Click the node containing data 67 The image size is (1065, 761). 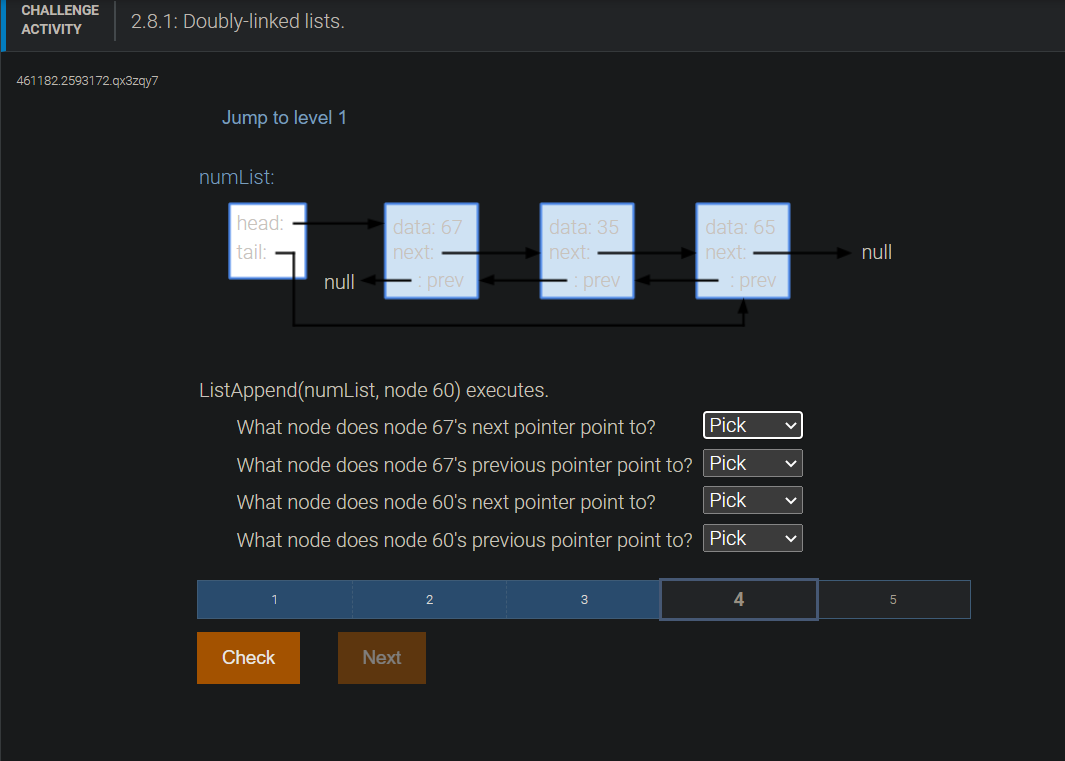(430, 250)
